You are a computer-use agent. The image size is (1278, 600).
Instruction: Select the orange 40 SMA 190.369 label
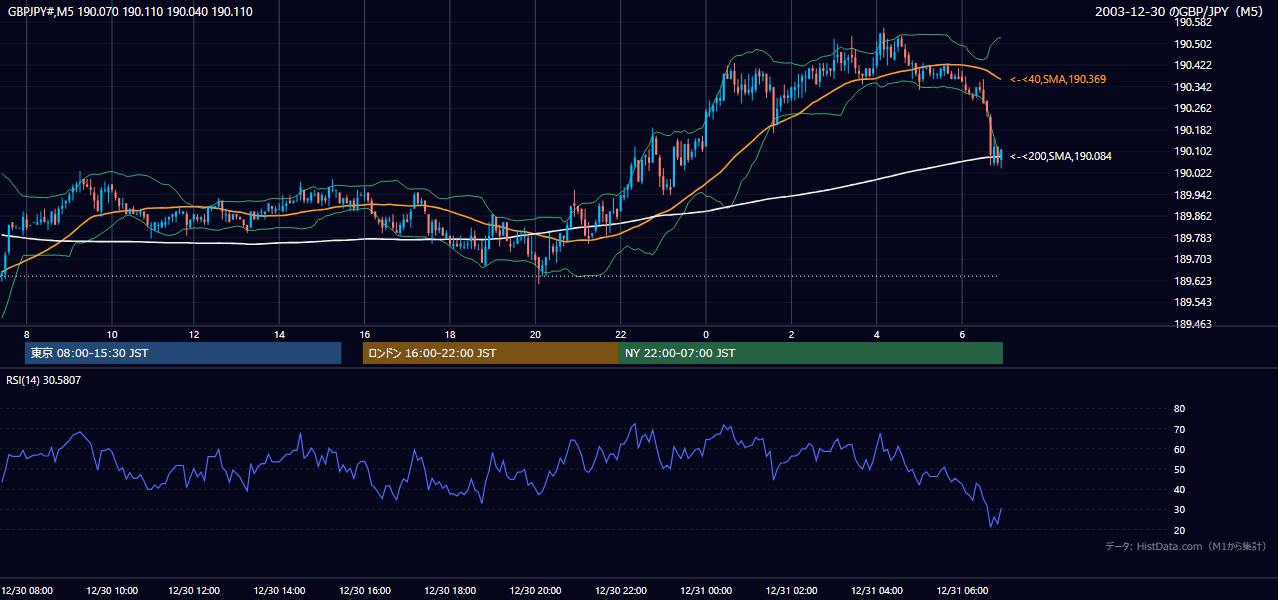(1058, 79)
